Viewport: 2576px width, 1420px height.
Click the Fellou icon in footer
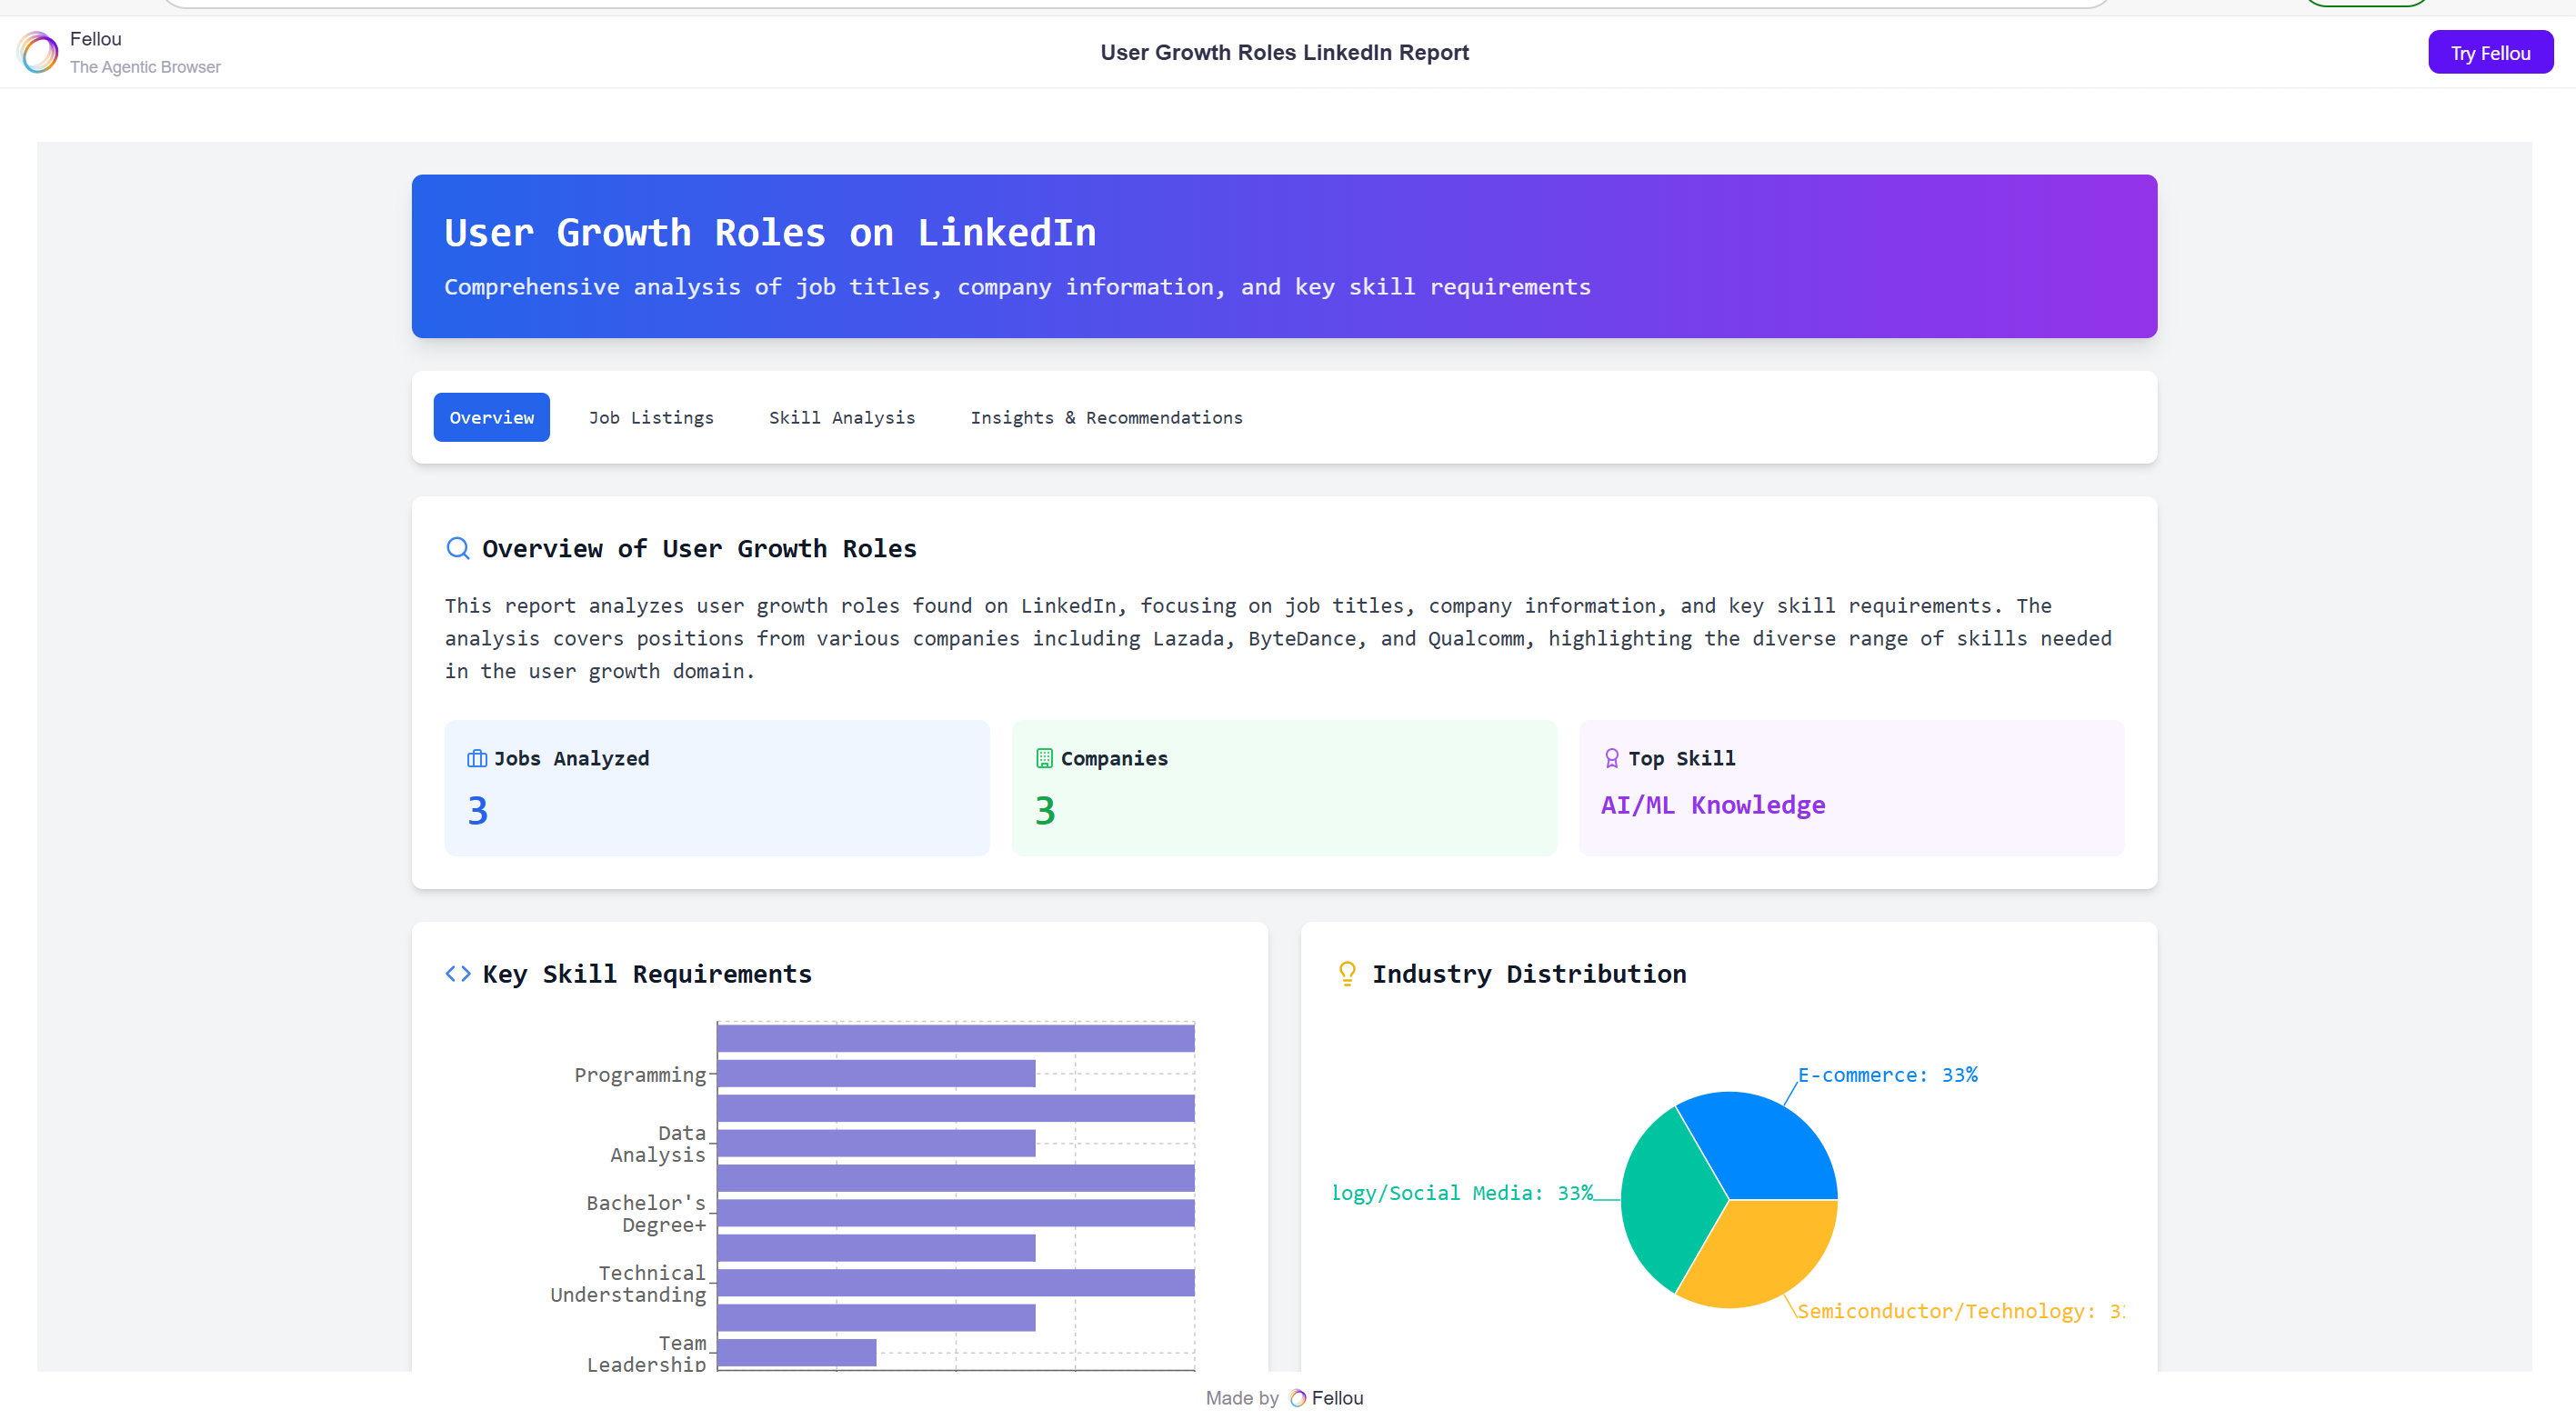click(x=1297, y=1398)
